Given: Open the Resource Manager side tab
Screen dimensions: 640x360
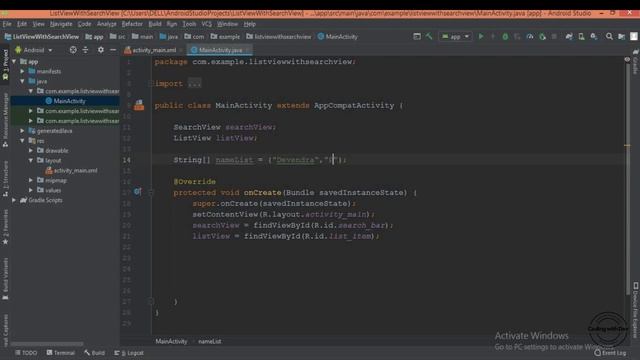Looking at the screenshot, I should coord(5,120).
